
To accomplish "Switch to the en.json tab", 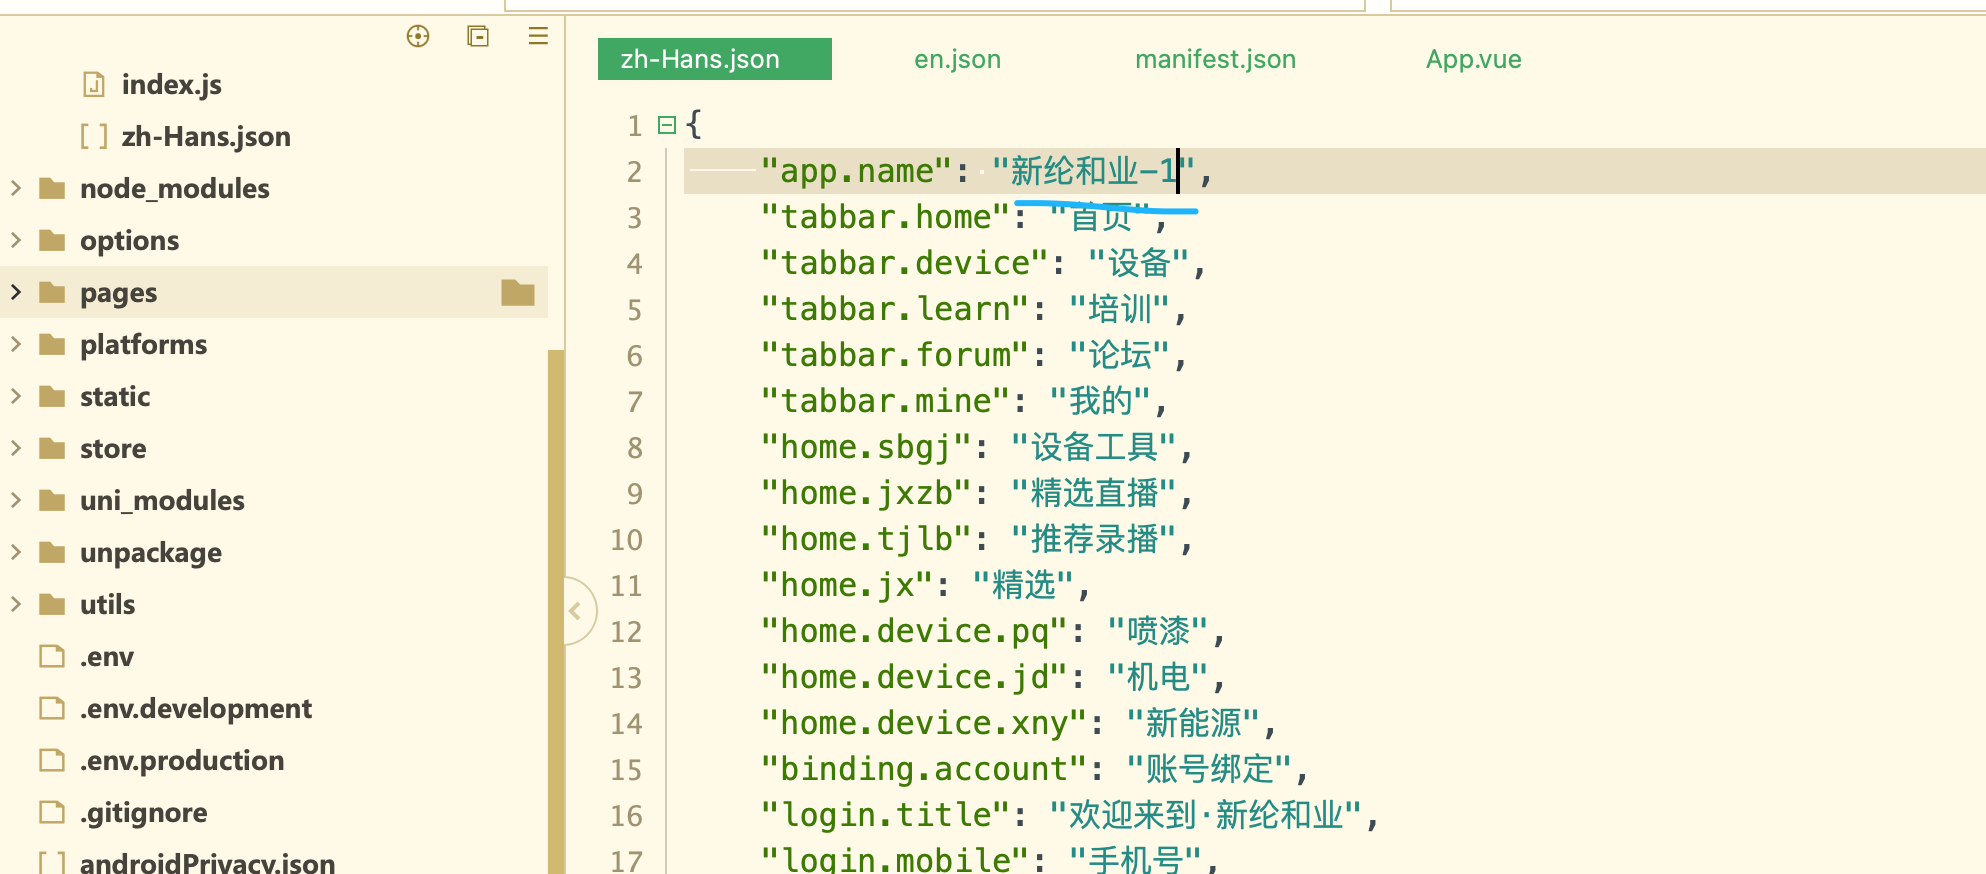I will 957,60.
